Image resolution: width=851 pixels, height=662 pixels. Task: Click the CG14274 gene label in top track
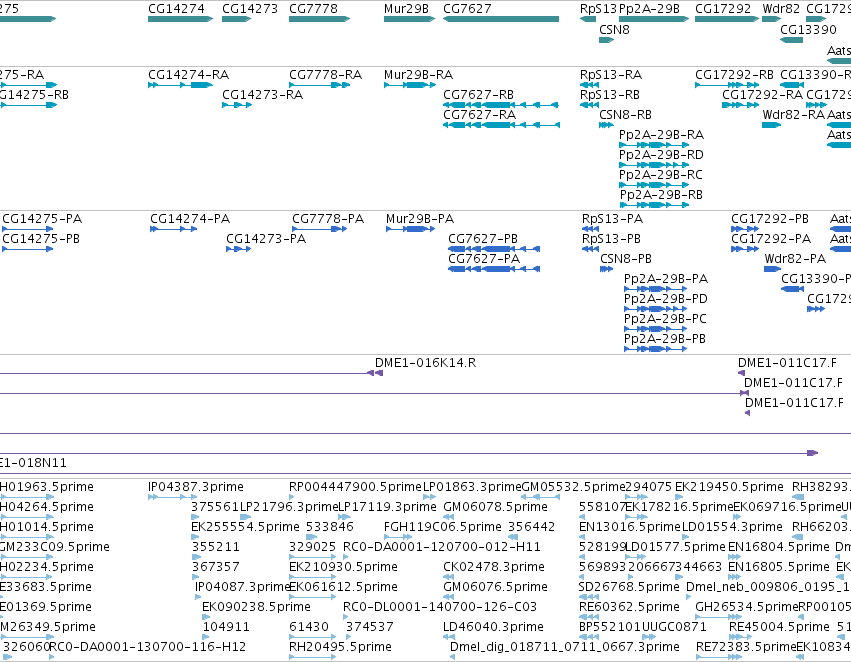(176, 9)
